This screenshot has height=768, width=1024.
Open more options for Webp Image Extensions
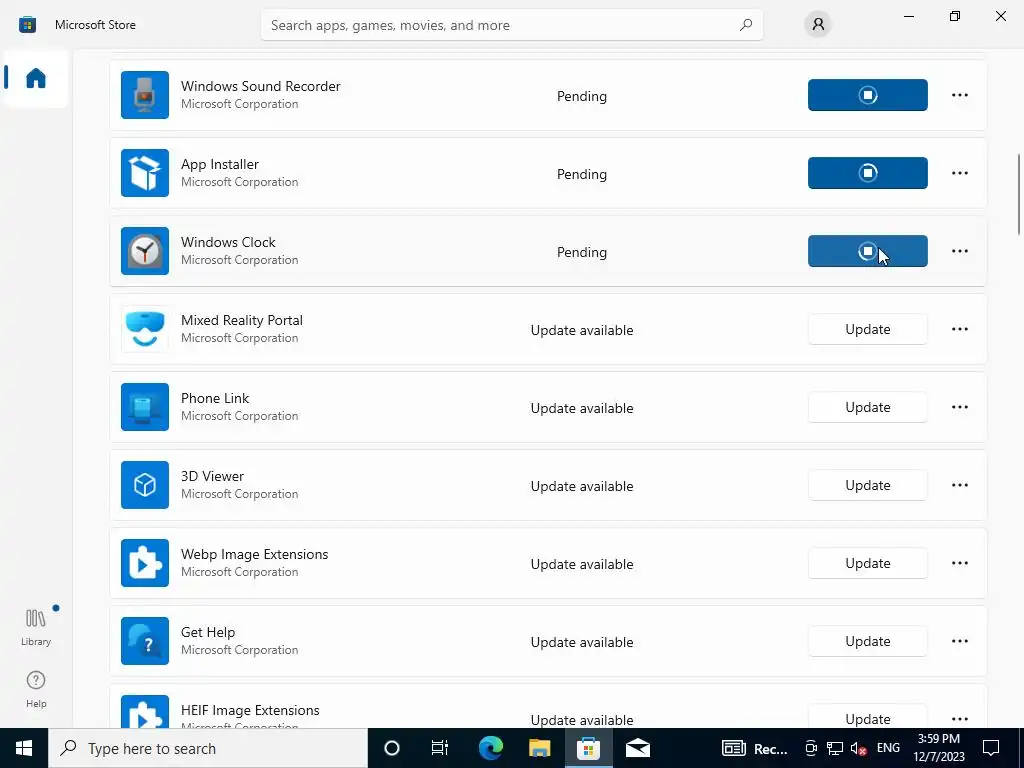point(959,563)
